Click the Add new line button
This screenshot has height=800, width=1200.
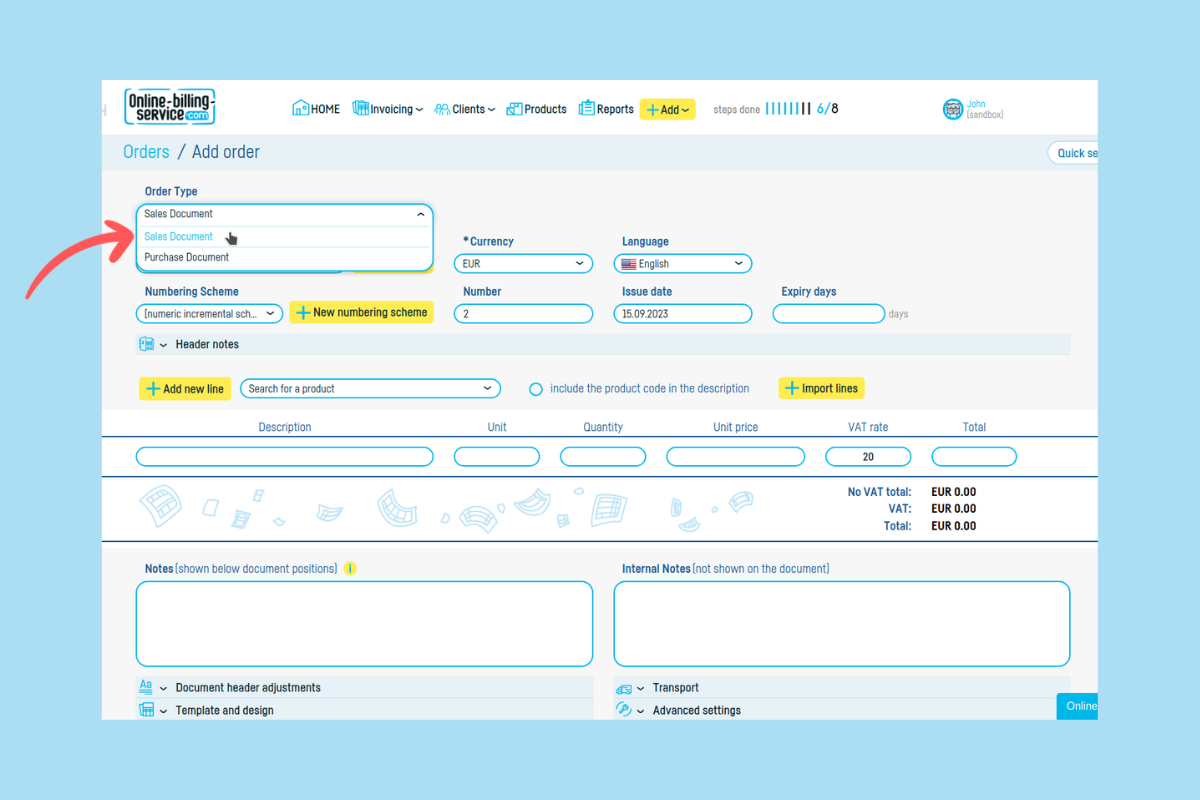pos(185,389)
